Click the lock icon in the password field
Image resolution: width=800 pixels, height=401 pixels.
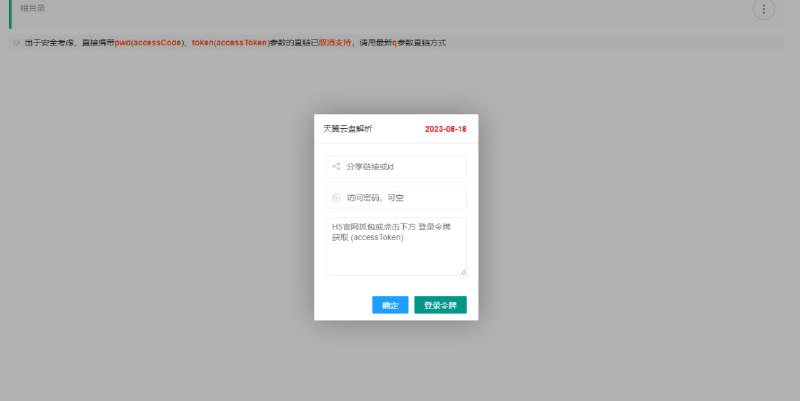click(336, 198)
